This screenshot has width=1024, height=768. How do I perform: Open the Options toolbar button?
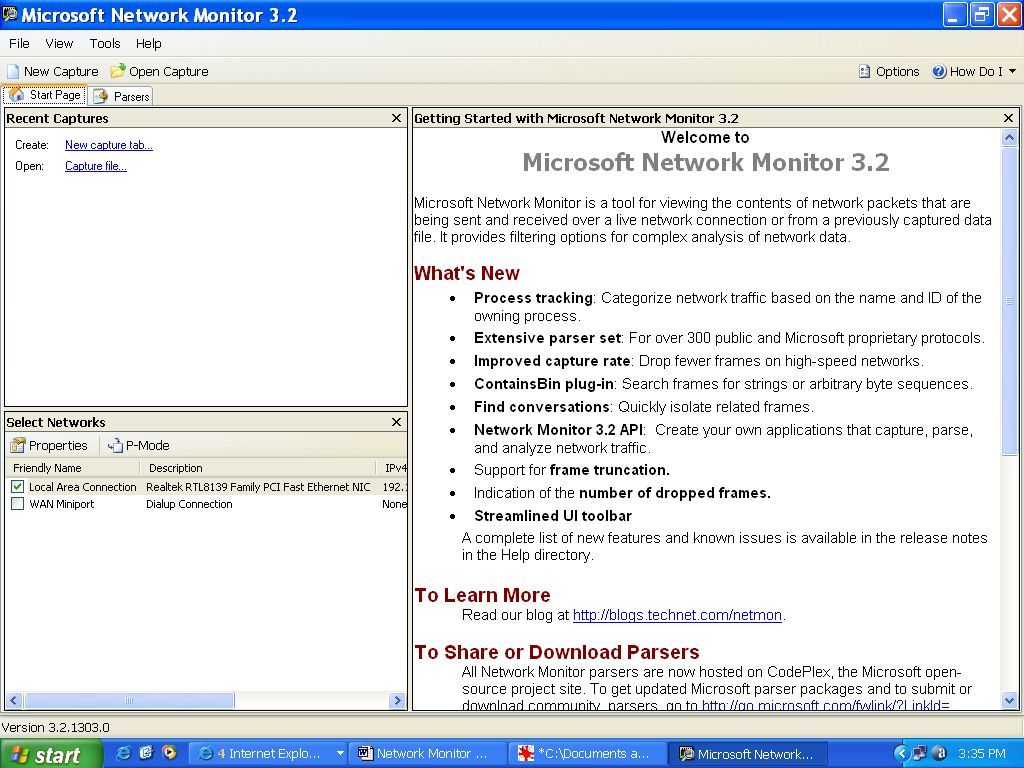tap(889, 72)
